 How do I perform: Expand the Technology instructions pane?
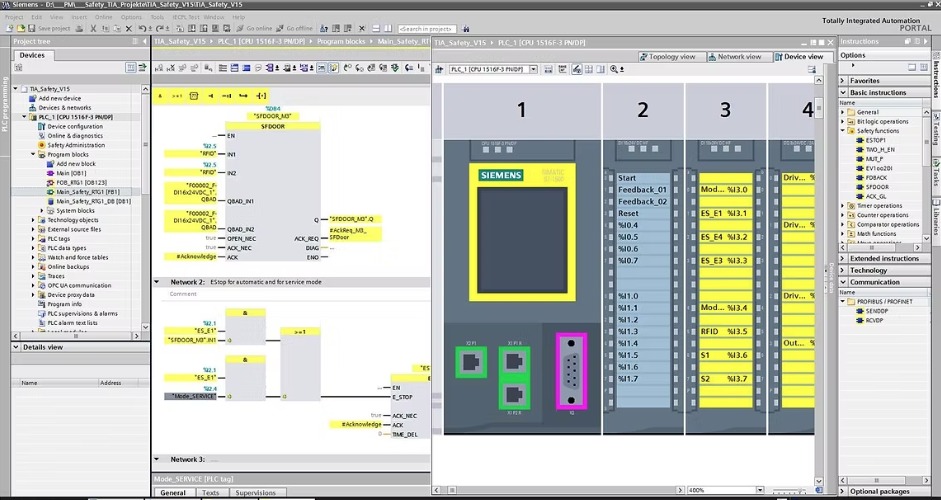click(x=843, y=270)
